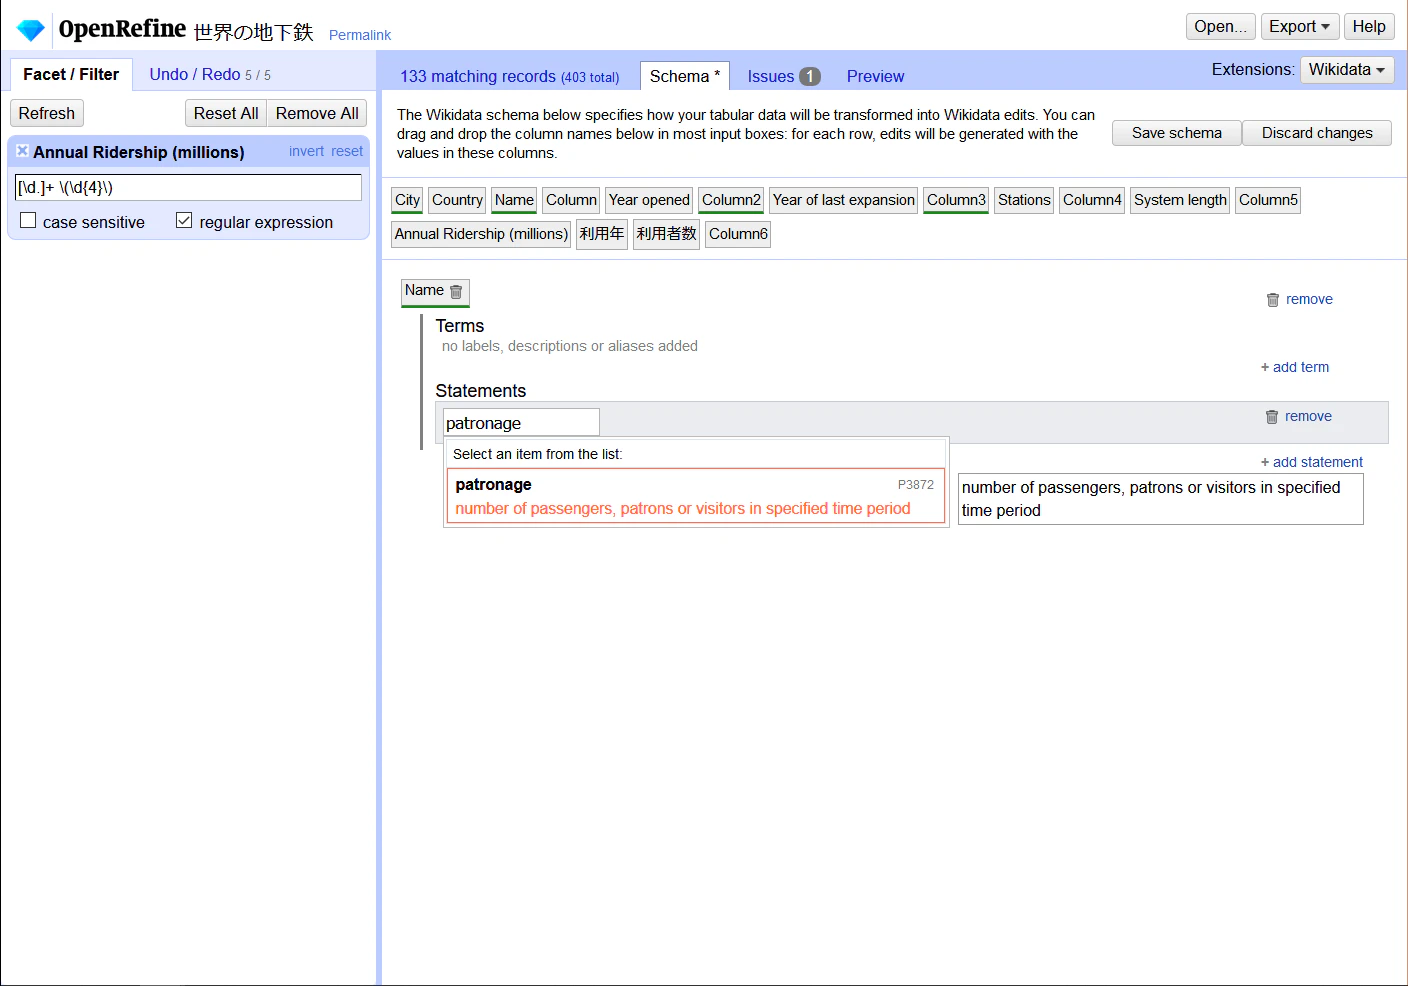Viewport: 1408px width, 986px height.
Task: Select the Column4 chip
Action: 1092,200
